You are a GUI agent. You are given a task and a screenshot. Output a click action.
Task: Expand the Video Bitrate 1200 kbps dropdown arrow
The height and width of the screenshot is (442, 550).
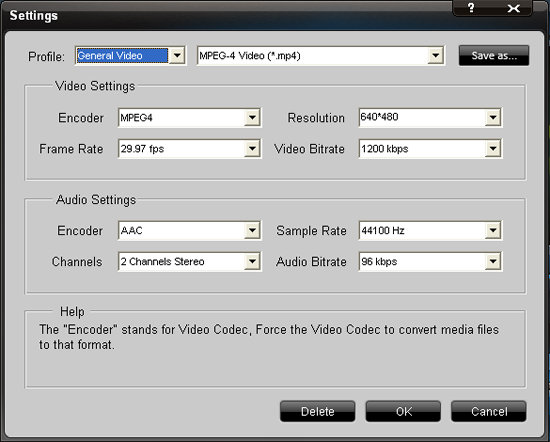[x=493, y=149]
